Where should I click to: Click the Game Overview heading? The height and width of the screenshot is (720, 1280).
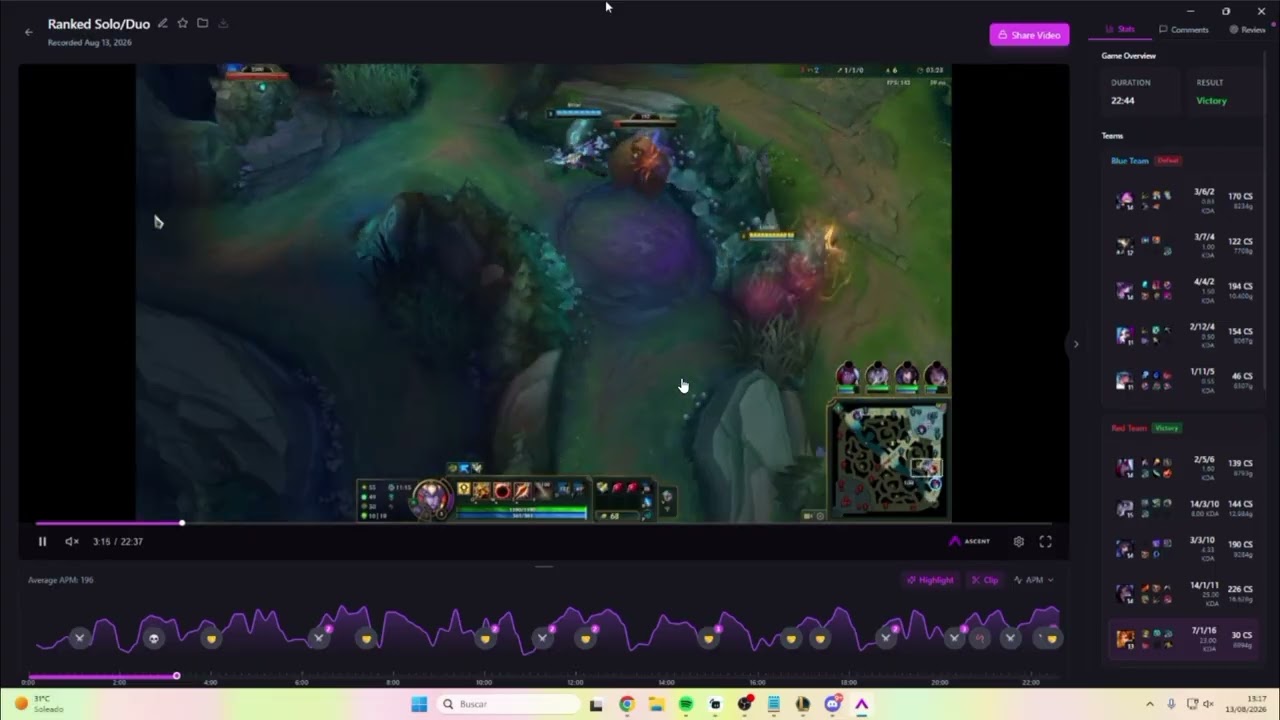(x=1128, y=56)
